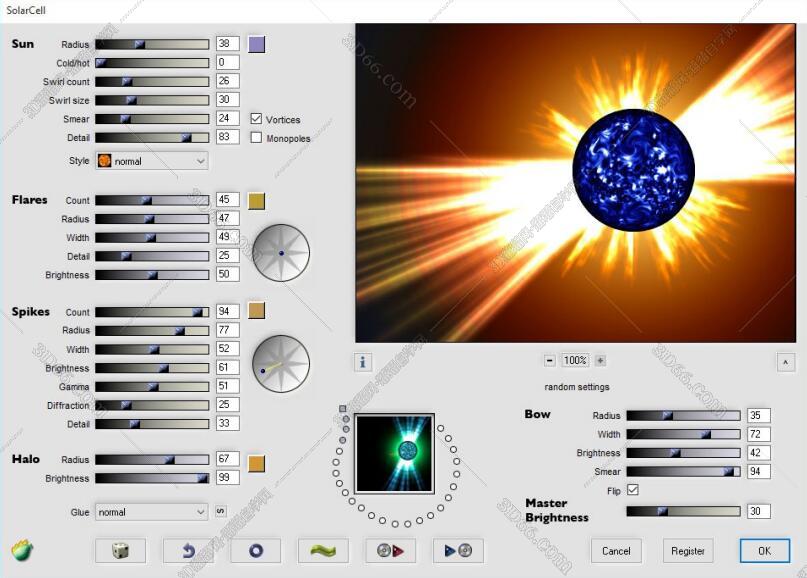Open the Sun Style dropdown

pos(151,160)
